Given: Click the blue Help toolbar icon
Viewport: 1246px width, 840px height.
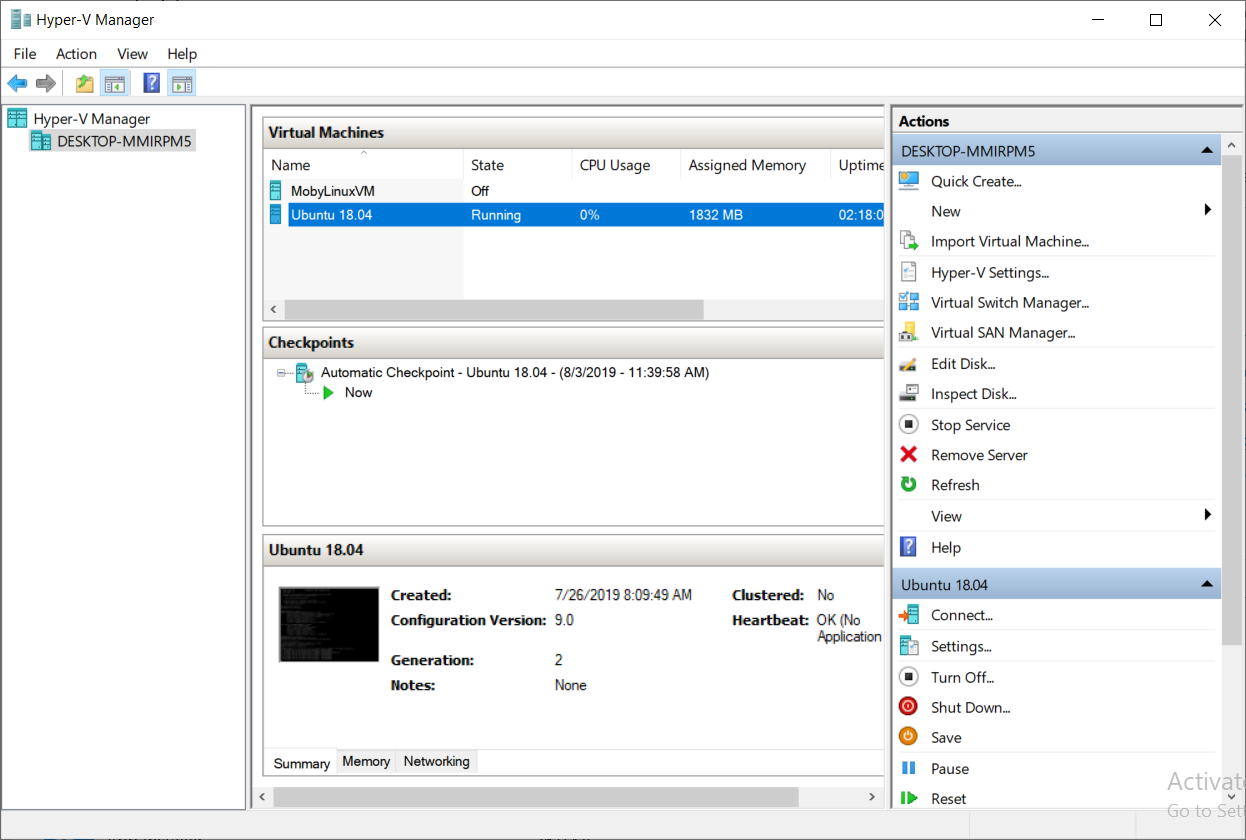Looking at the screenshot, I should (x=152, y=83).
